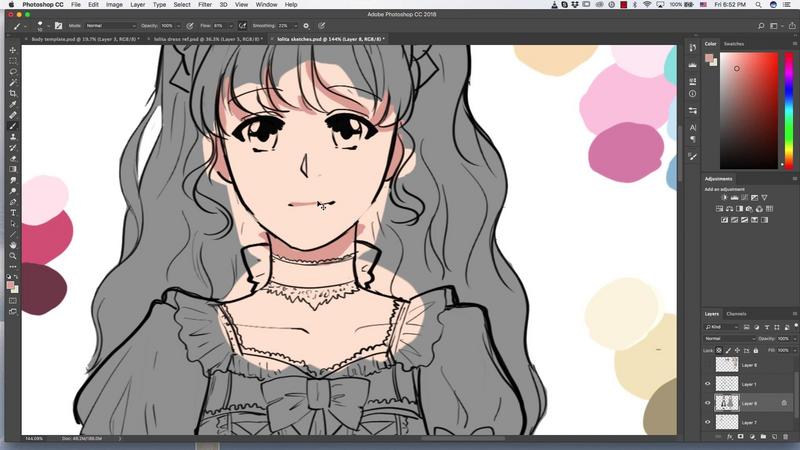Open layer blend mode dropdown

pos(730,338)
